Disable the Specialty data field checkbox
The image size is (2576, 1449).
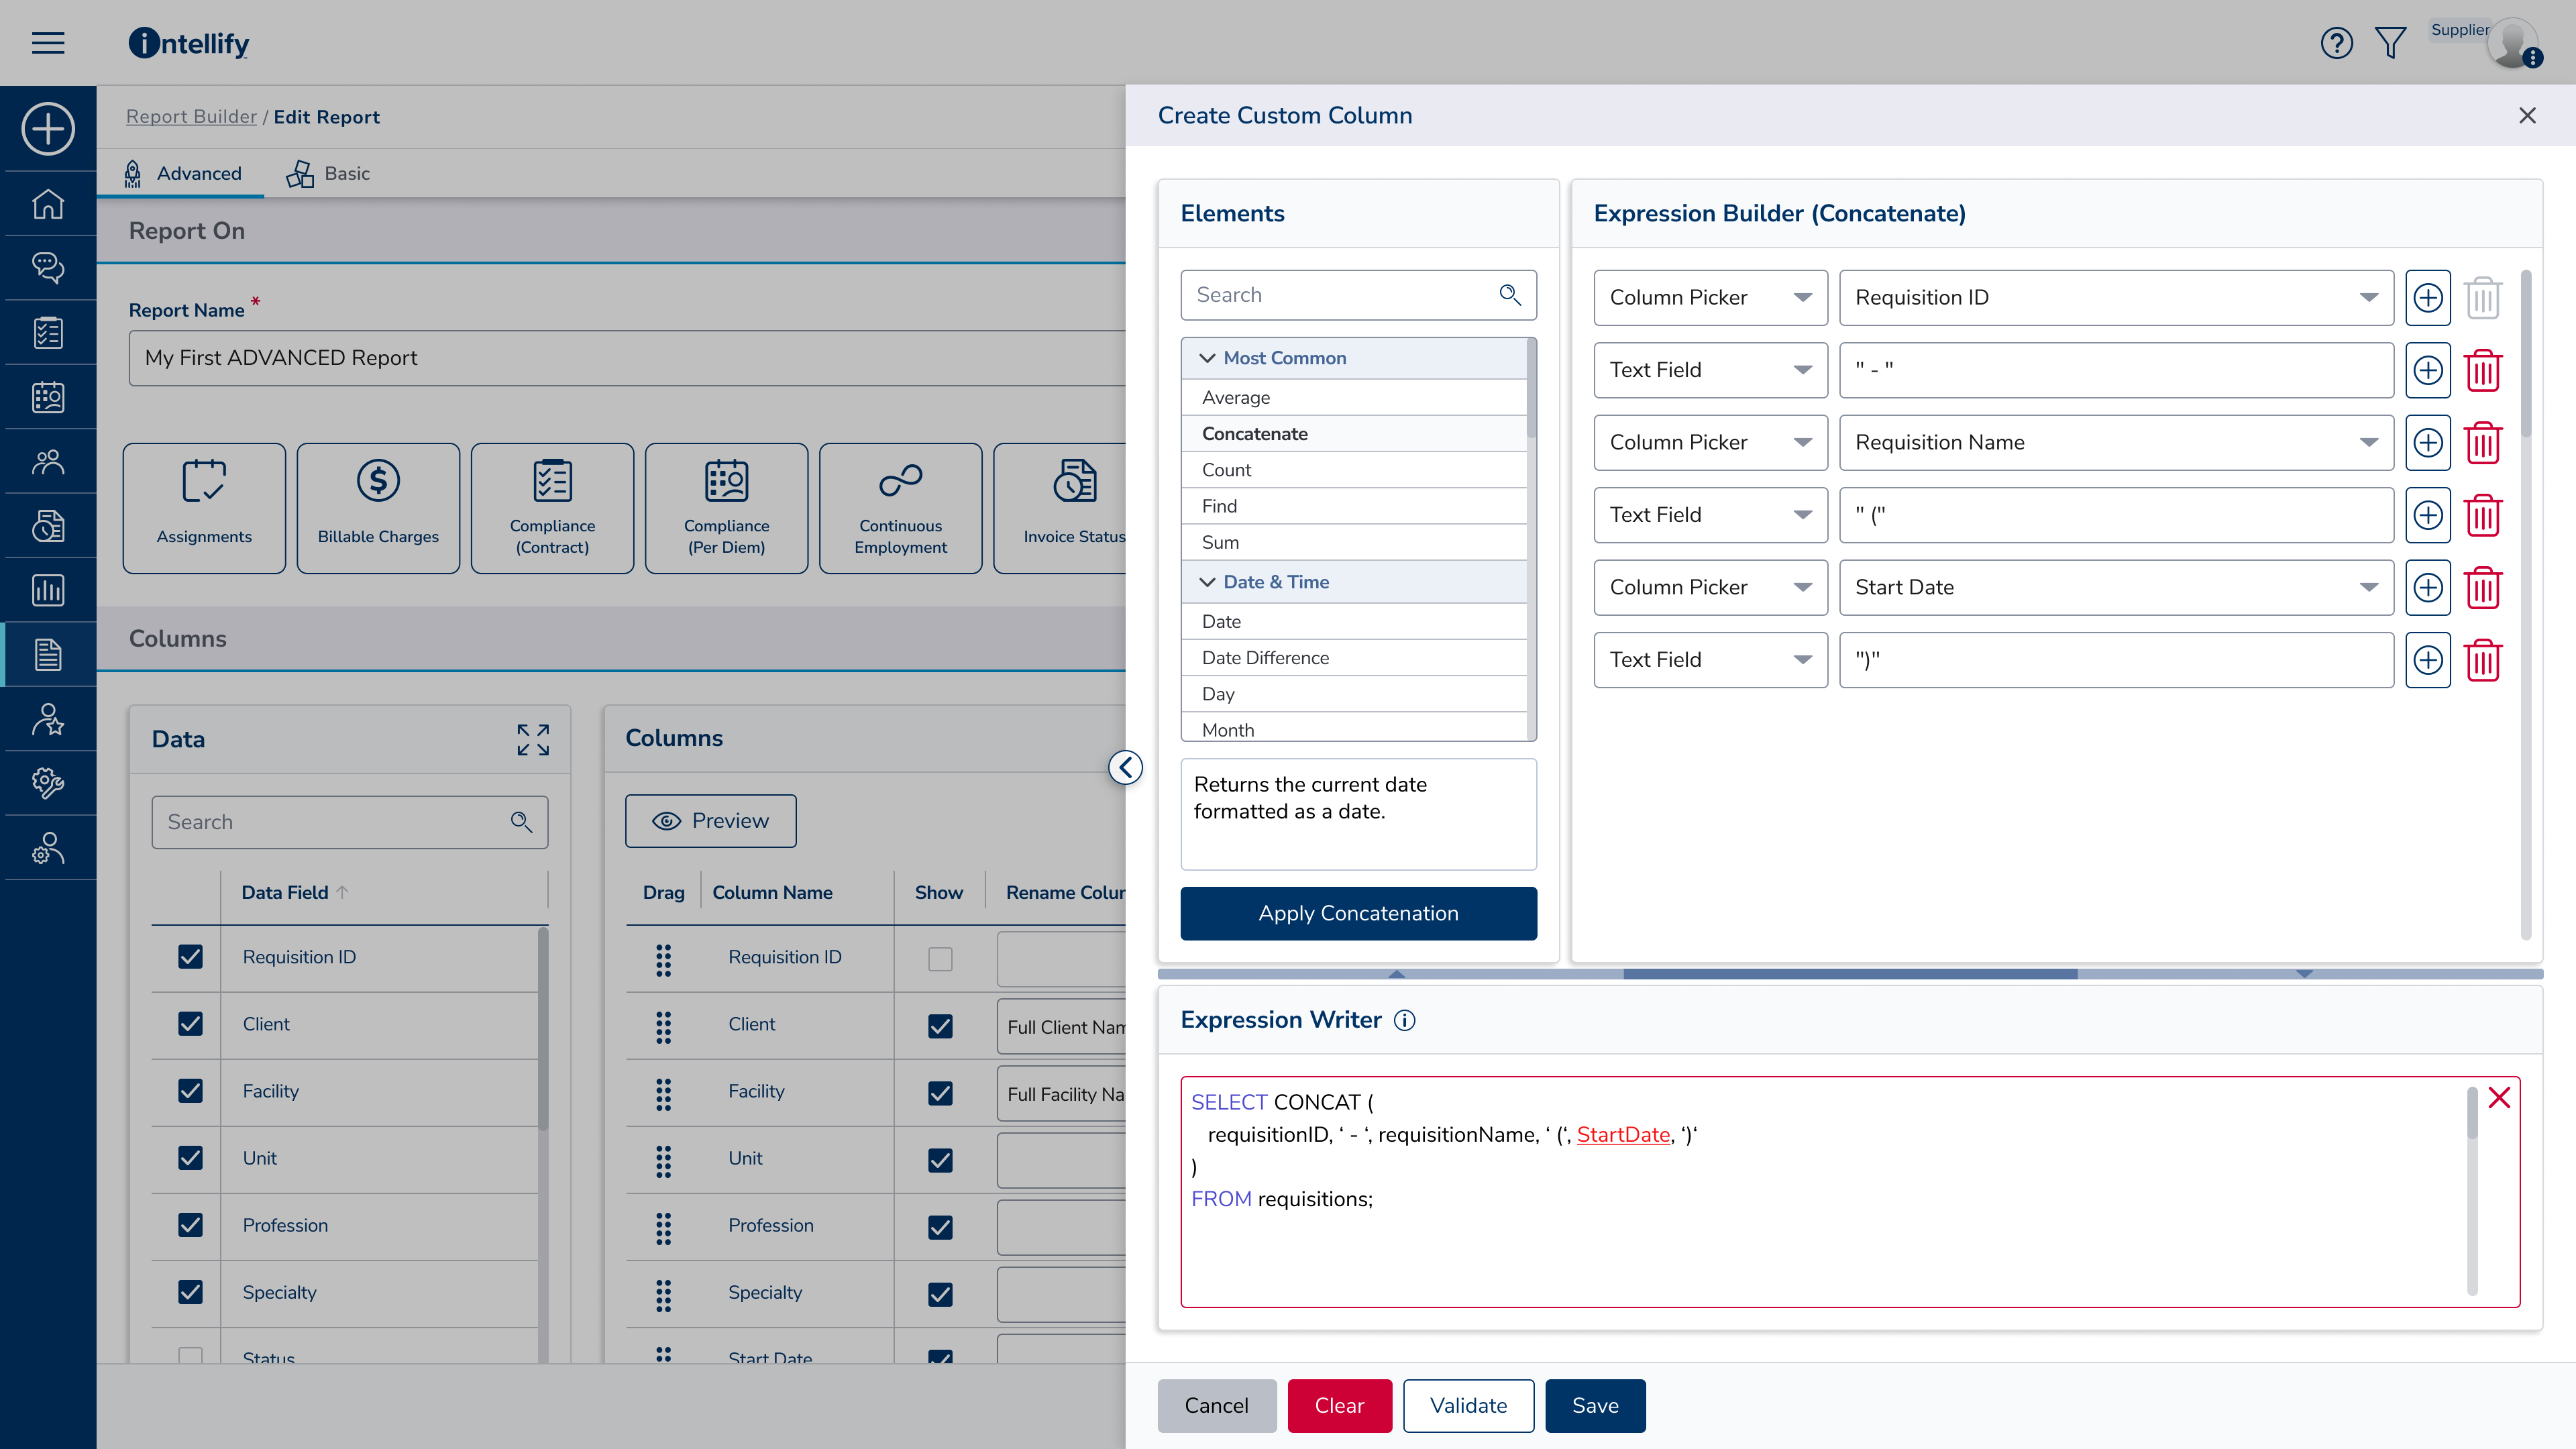click(189, 1292)
